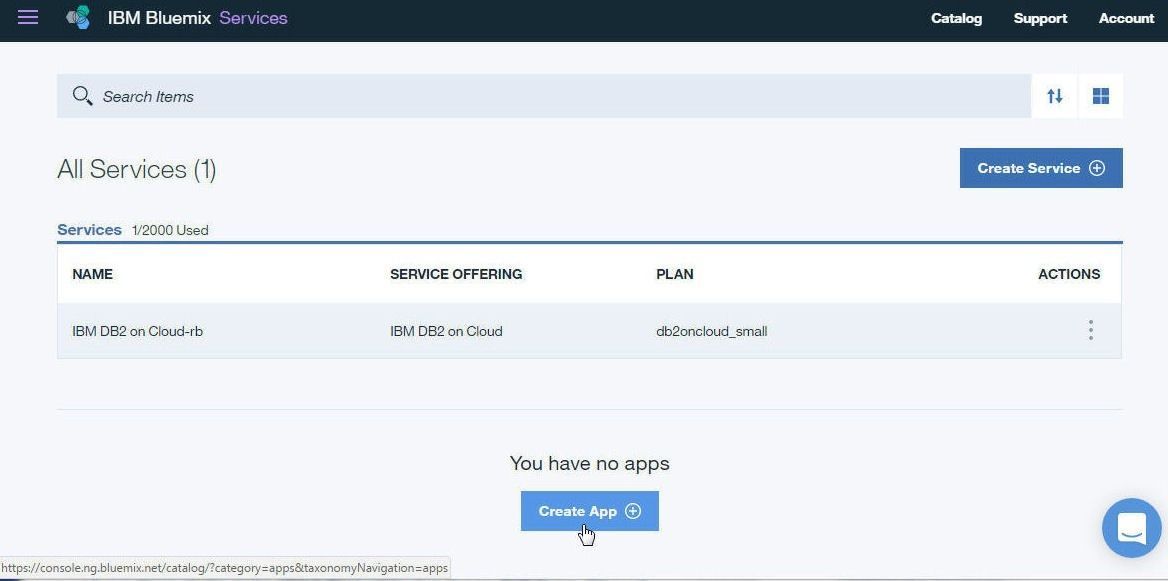
Task: Click the Create Service button
Action: [x=1041, y=168]
